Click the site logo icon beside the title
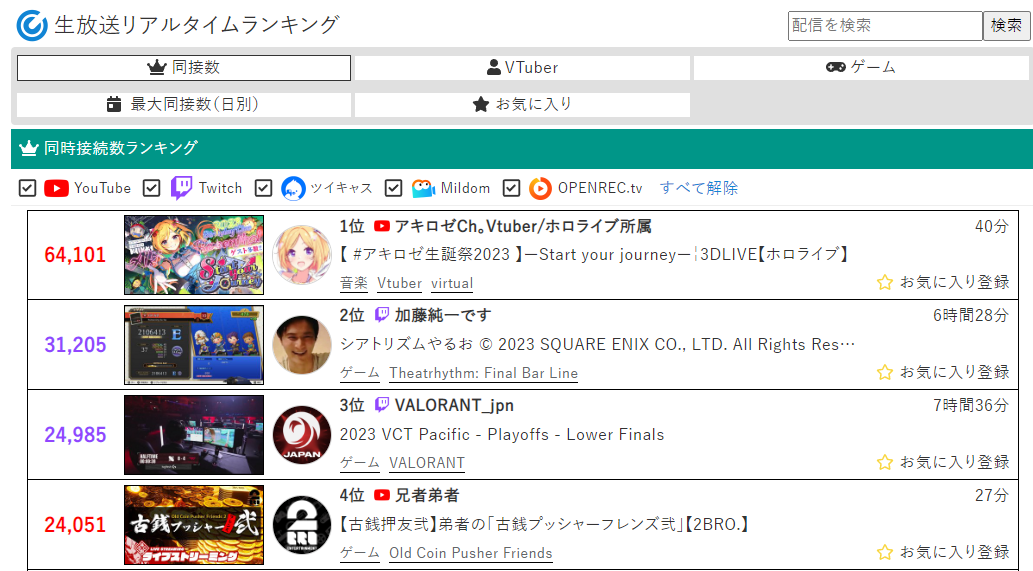 [32, 25]
